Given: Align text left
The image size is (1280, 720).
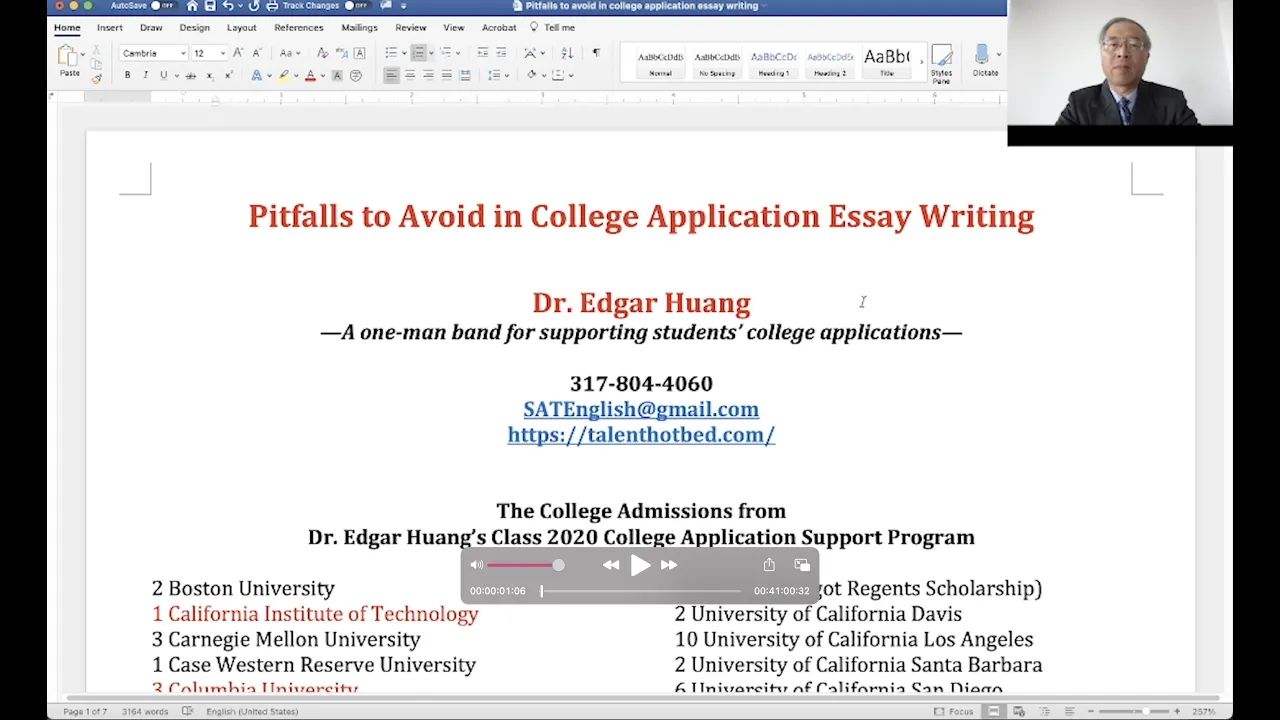Looking at the screenshot, I should tap(391, 75).
